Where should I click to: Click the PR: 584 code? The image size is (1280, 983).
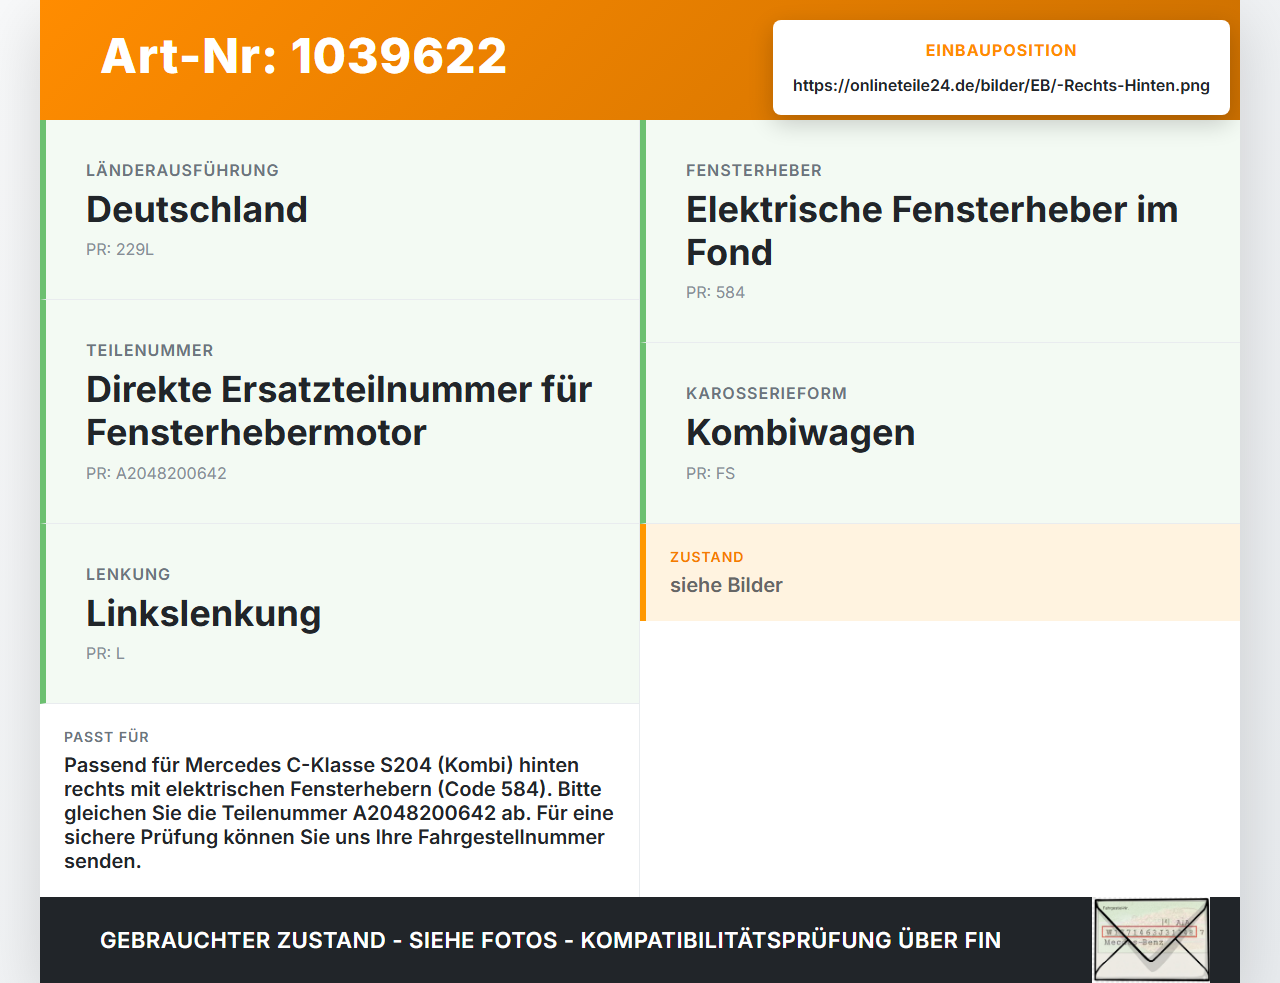coord(715,292)
